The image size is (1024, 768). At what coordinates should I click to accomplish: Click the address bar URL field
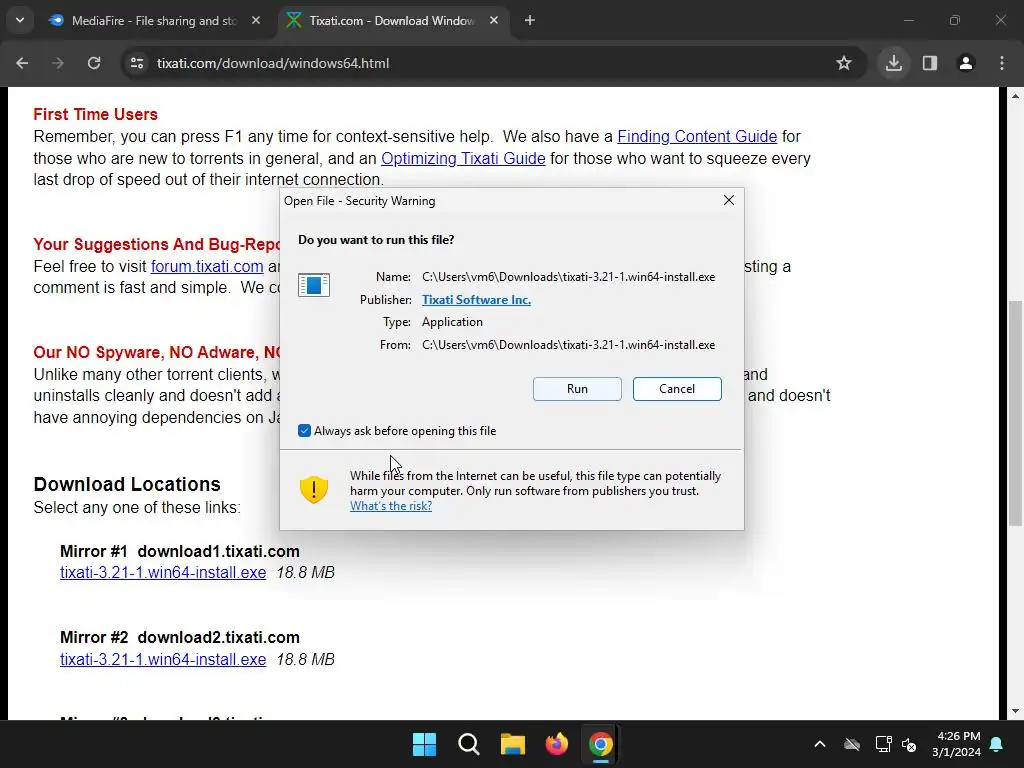click(483, 63)
